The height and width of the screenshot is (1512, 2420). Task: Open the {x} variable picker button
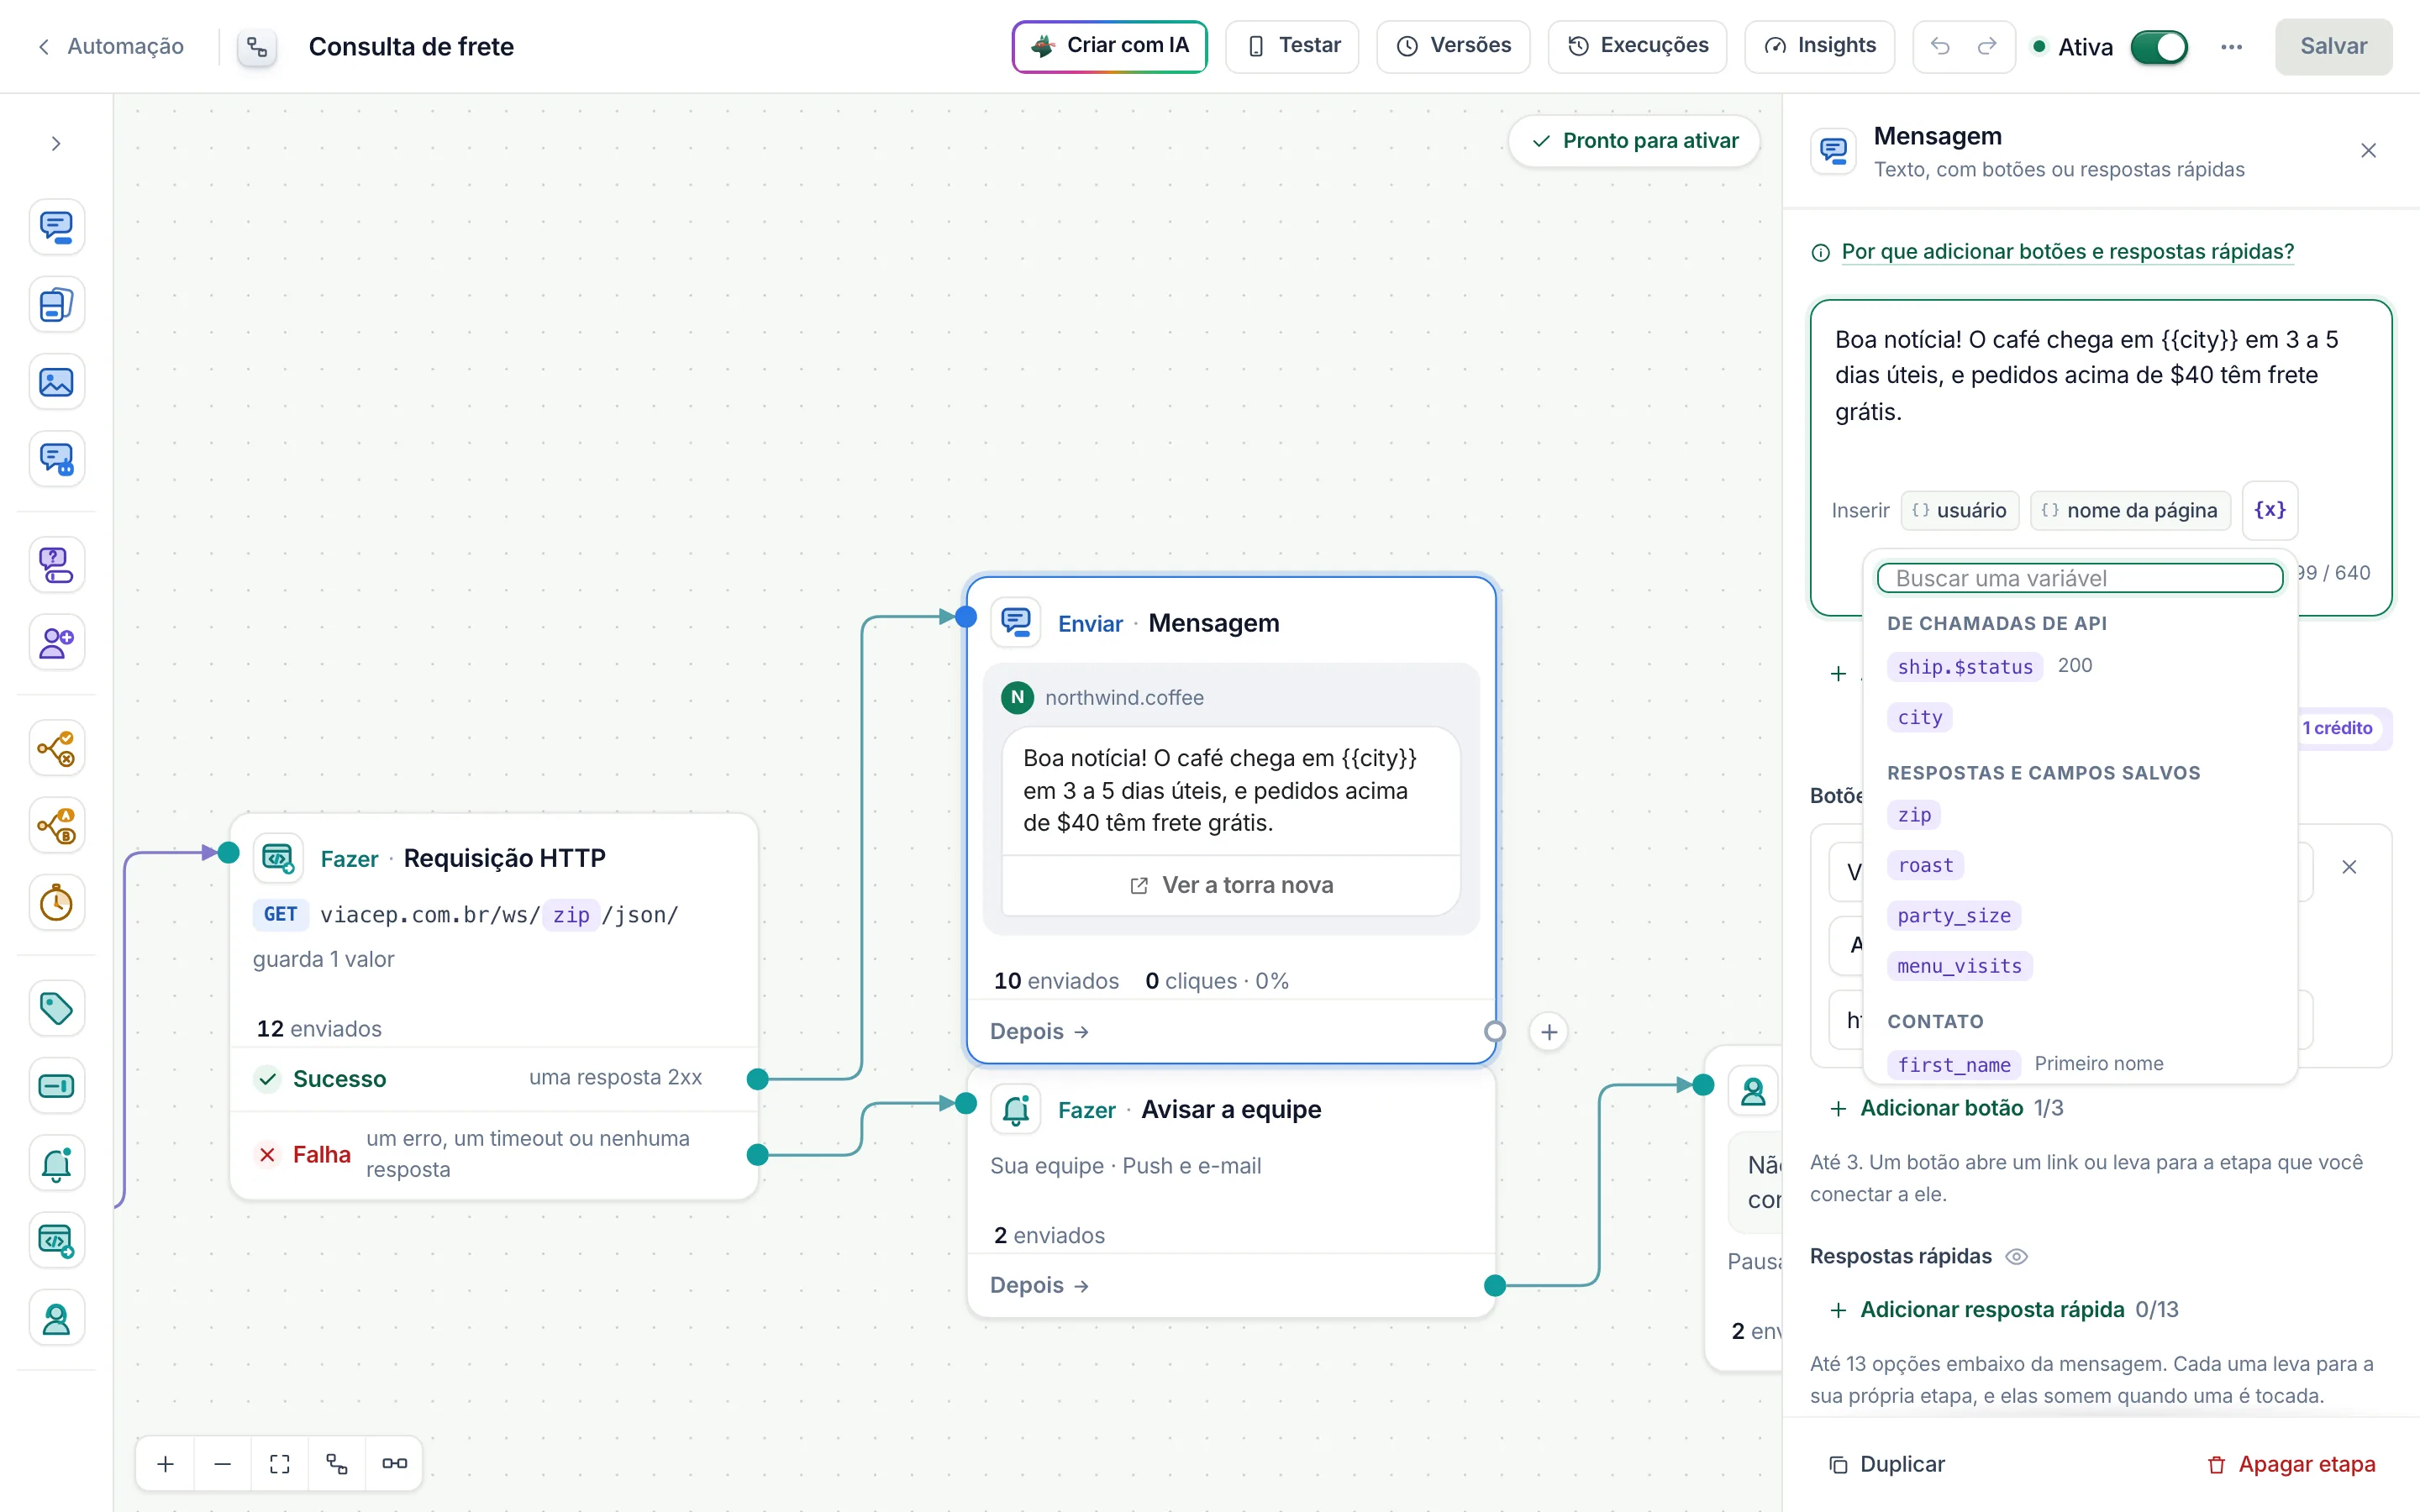click(x=2270, y=510)
